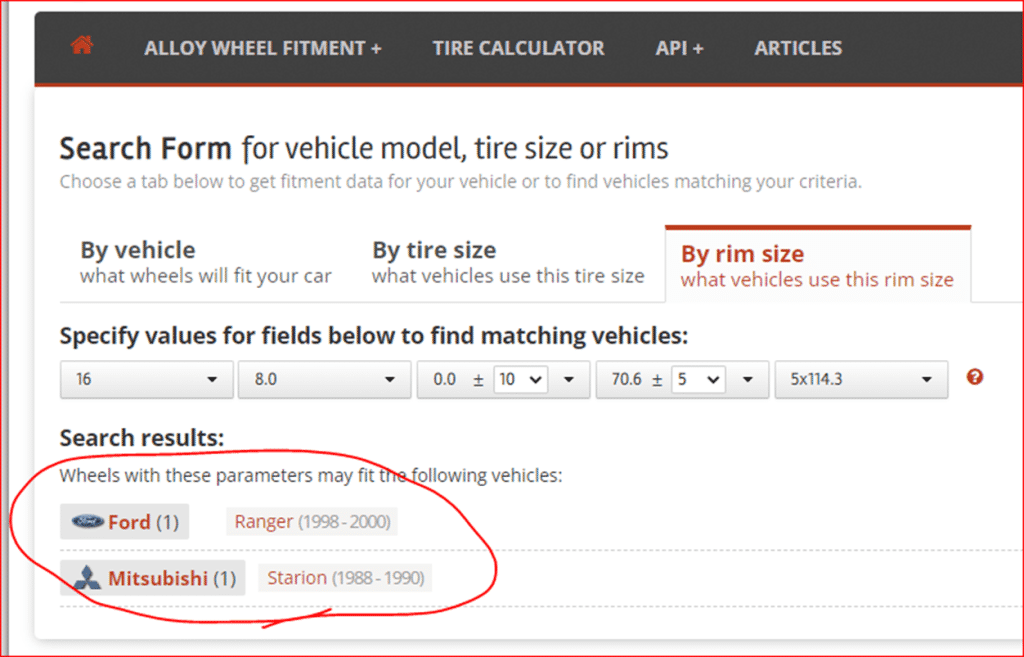The height and width of the screenshot is (657, 1024).
Task: Expand the 0.0 offset value dropdown
Action: point(570,380)
